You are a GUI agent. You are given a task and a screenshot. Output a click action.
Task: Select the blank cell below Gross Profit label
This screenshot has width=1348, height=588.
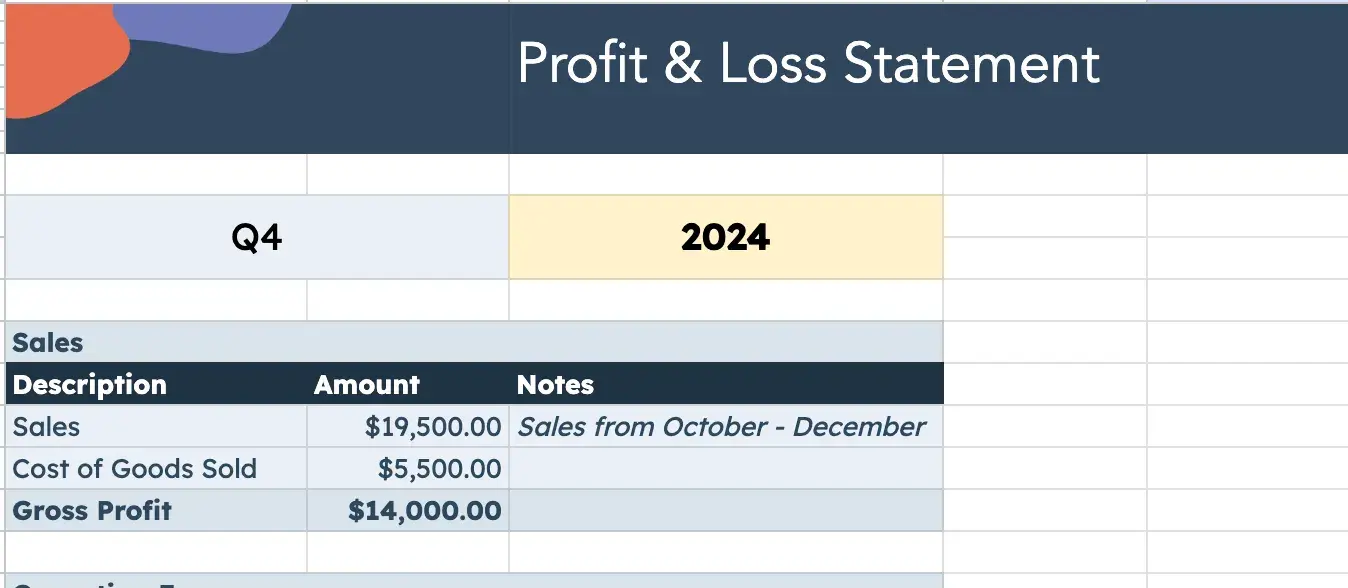[156, 551]
